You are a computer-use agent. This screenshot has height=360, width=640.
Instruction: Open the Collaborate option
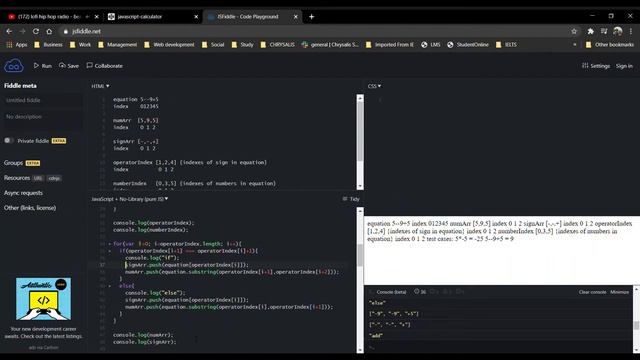[104, 66]
